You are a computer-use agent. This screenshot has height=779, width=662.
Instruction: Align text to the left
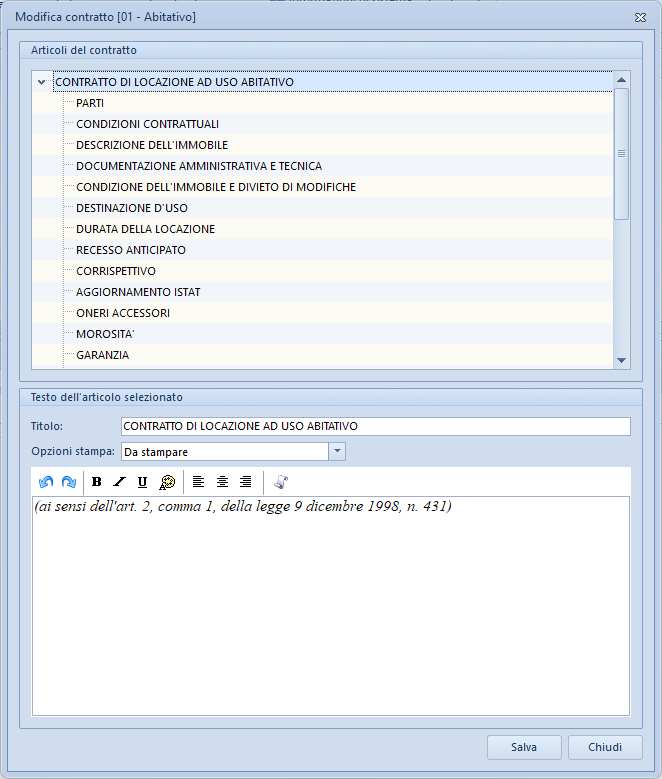coord(198,481)
